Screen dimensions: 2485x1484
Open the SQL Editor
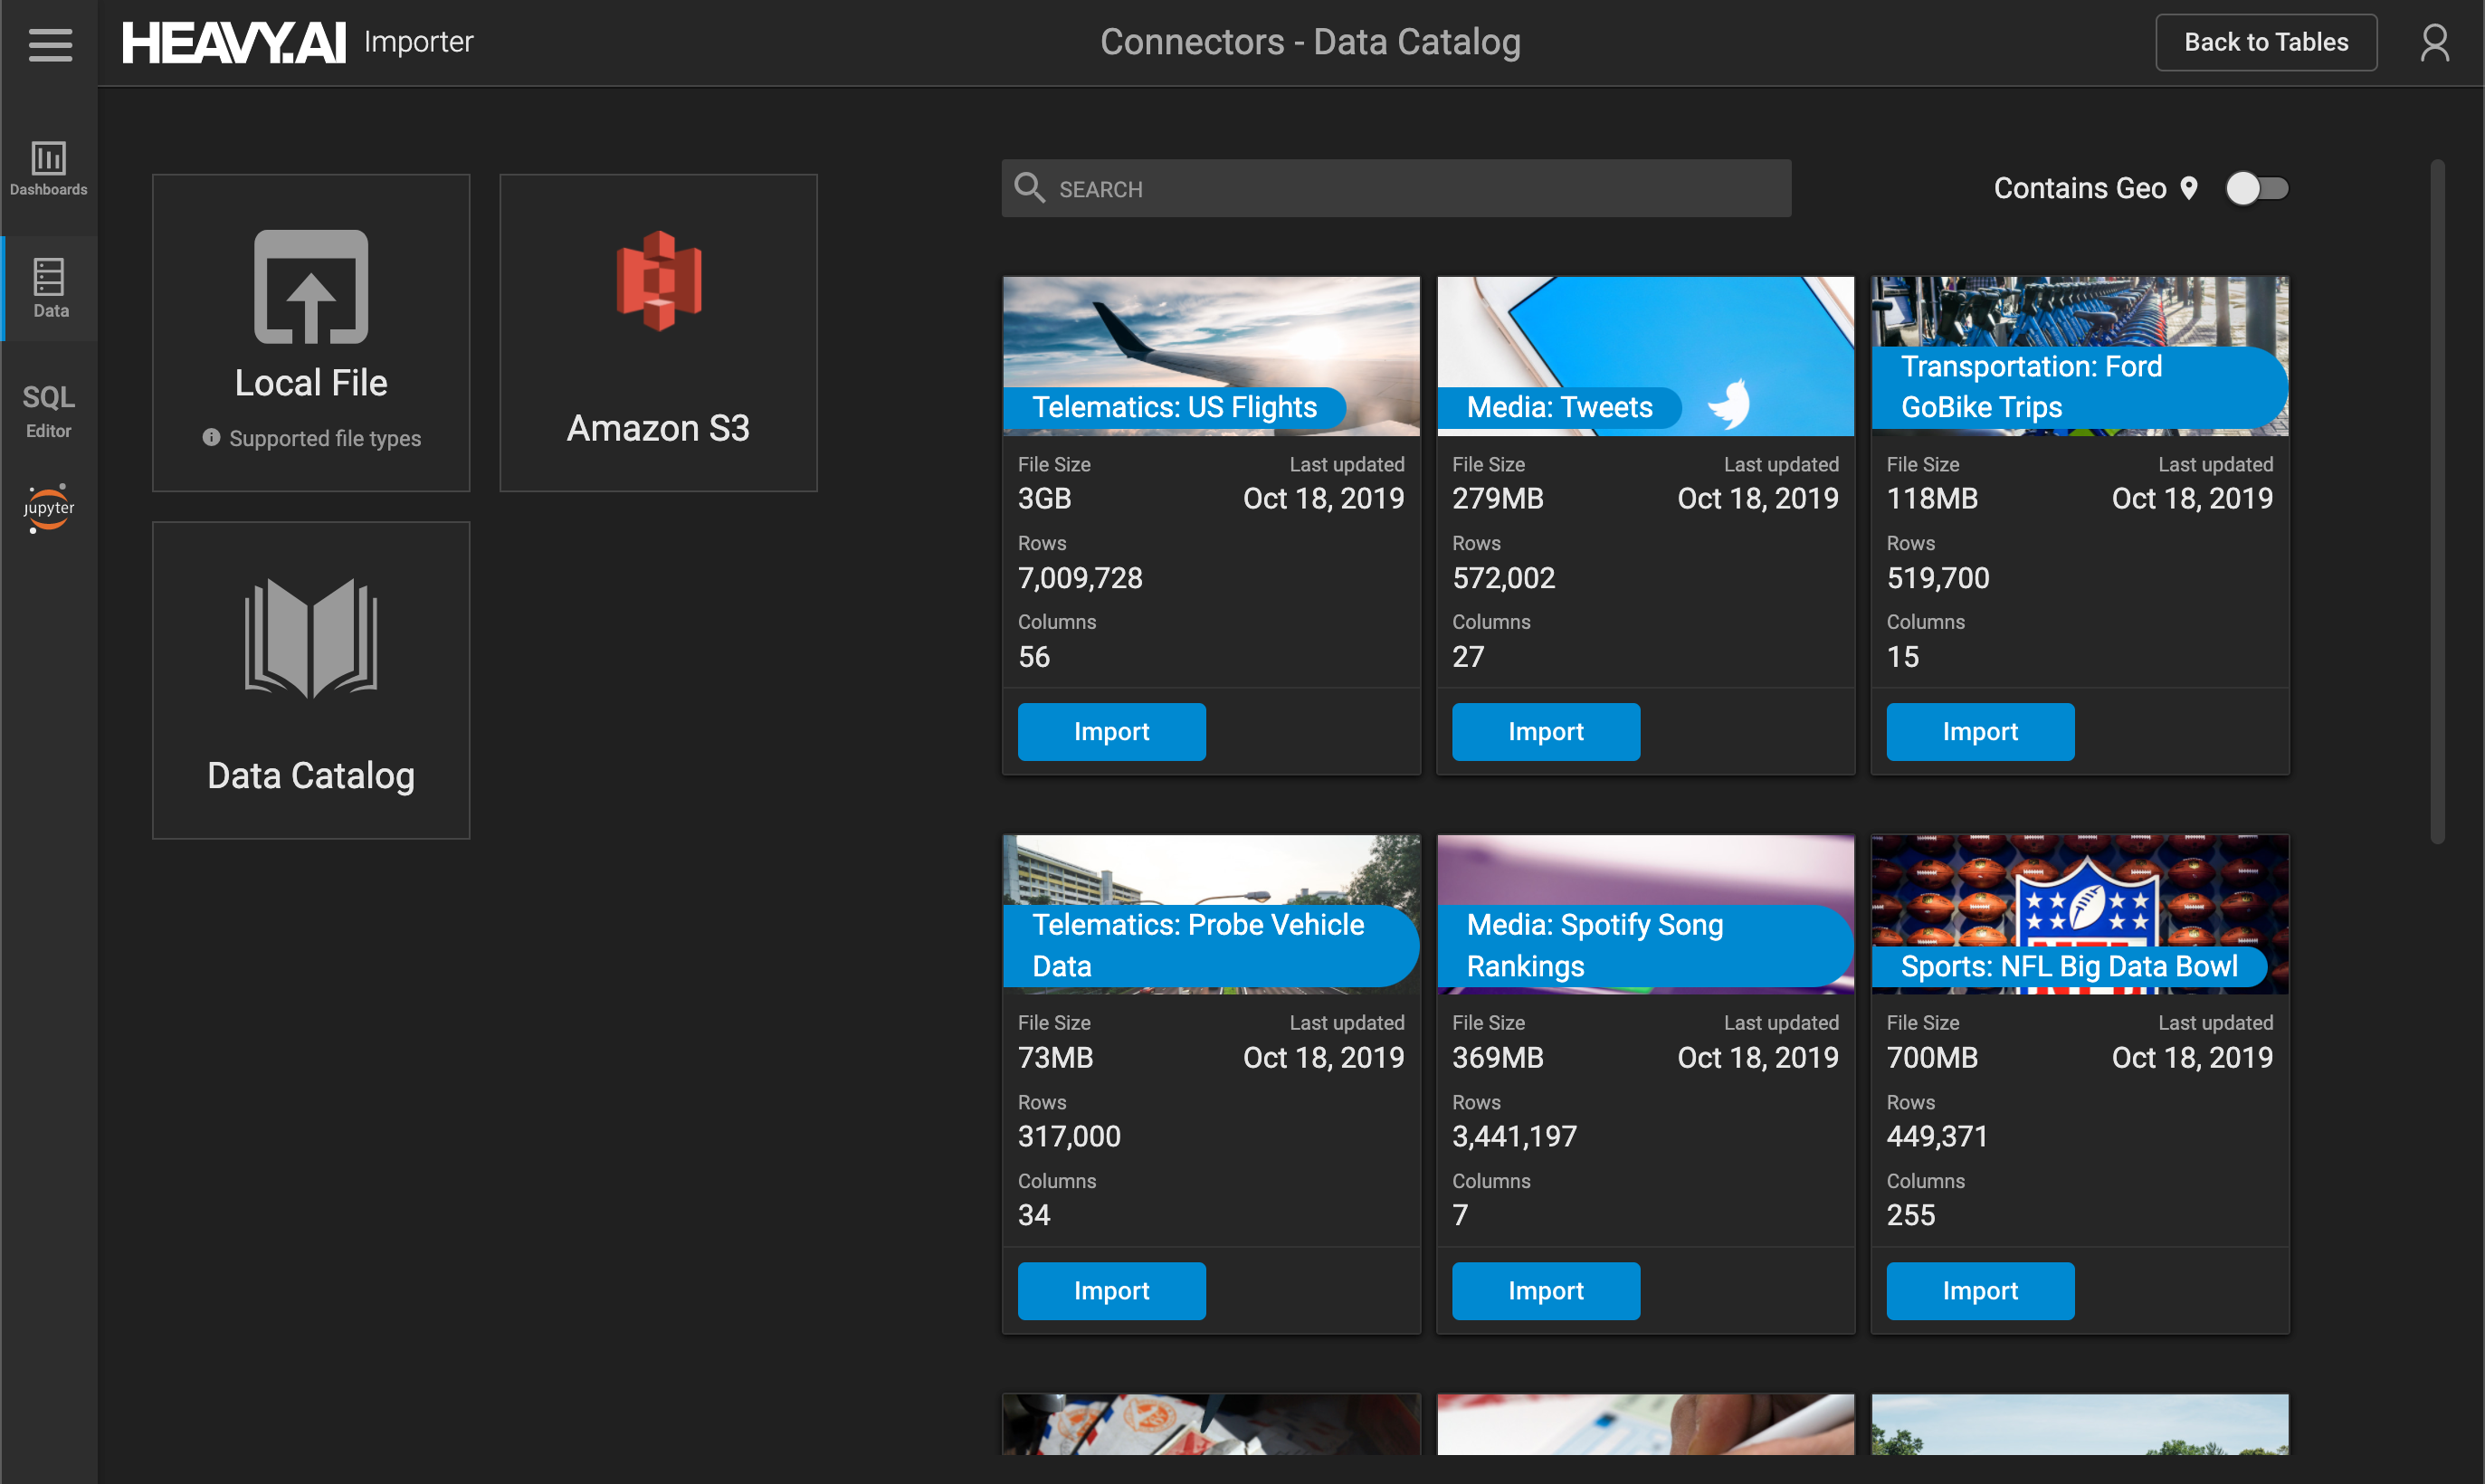coord(48,410)
